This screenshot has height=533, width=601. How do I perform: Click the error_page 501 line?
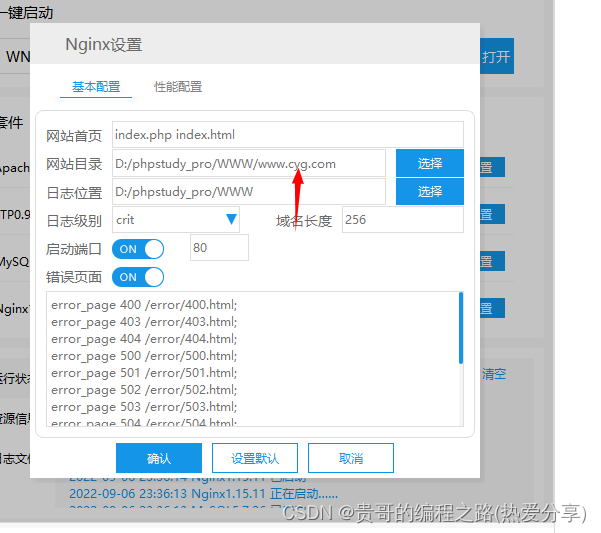144,373
